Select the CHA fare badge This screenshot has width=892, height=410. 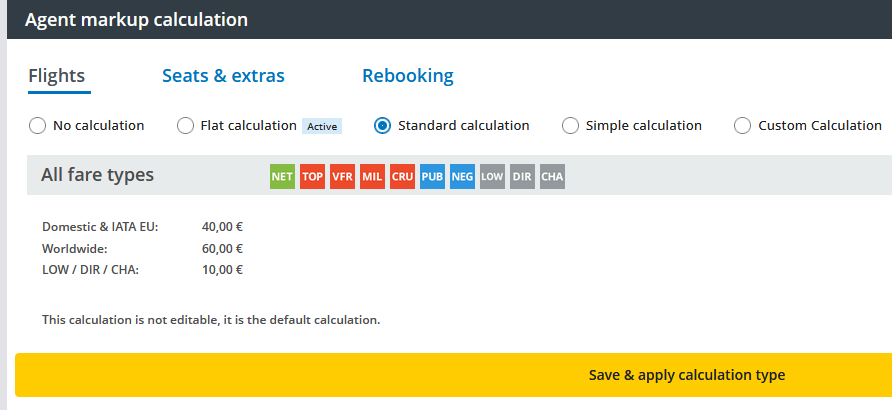pyautogui.click(x=552, y=177)
